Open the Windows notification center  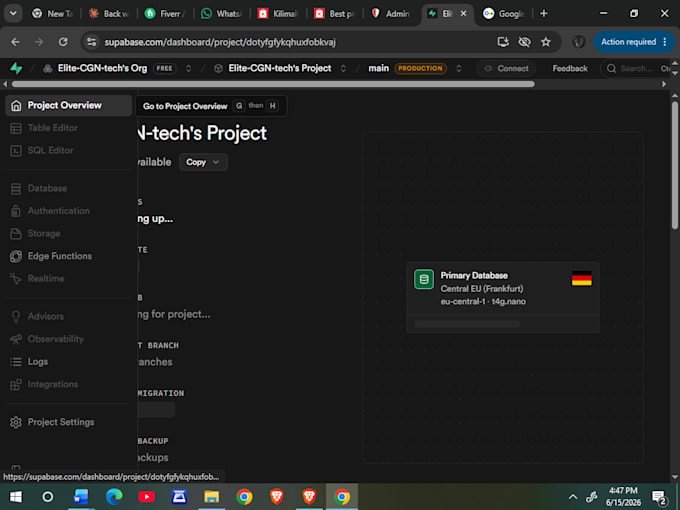tap(659, 497)
